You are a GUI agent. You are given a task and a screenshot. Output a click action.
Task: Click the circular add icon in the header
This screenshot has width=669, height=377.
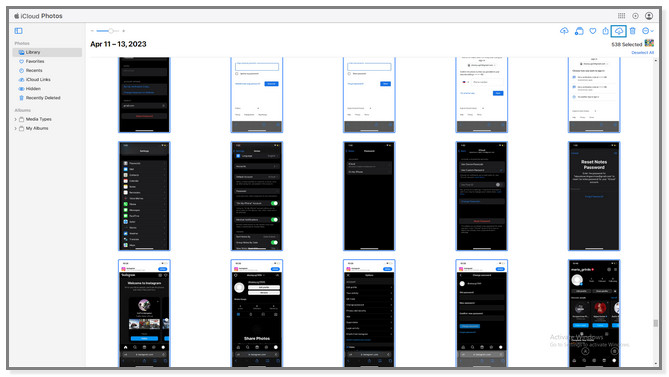(x=635, y=16)
